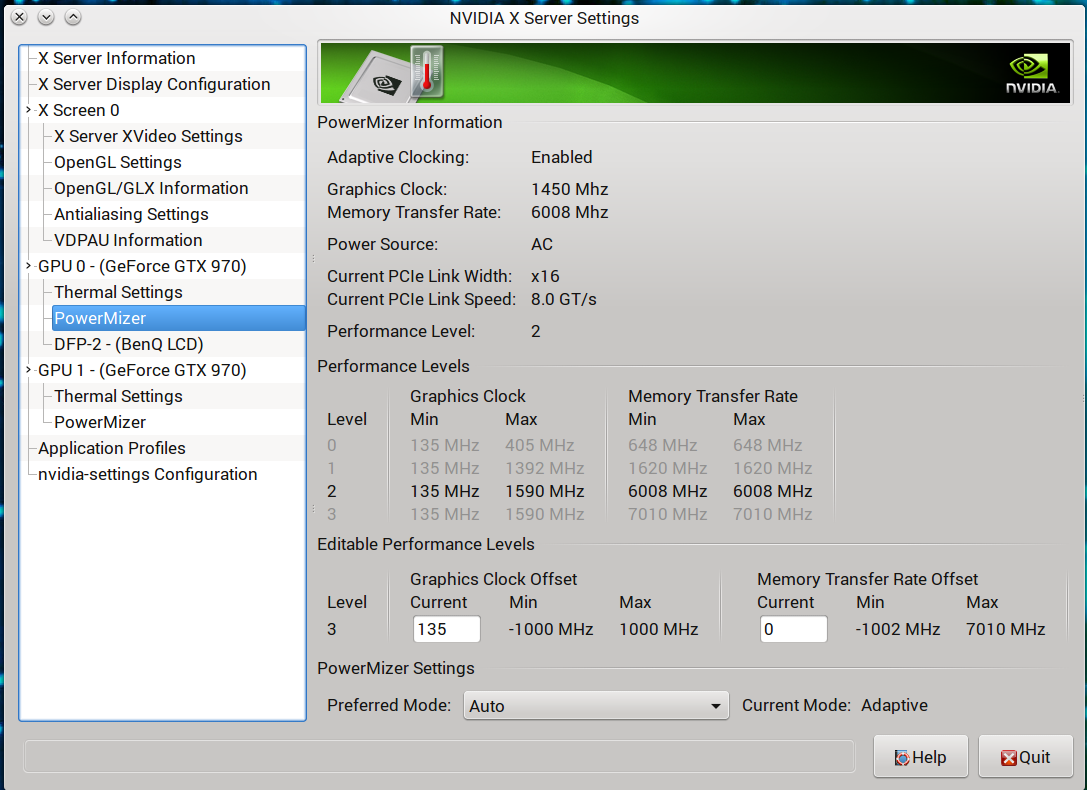Click the window close X button

click(19, 17)
